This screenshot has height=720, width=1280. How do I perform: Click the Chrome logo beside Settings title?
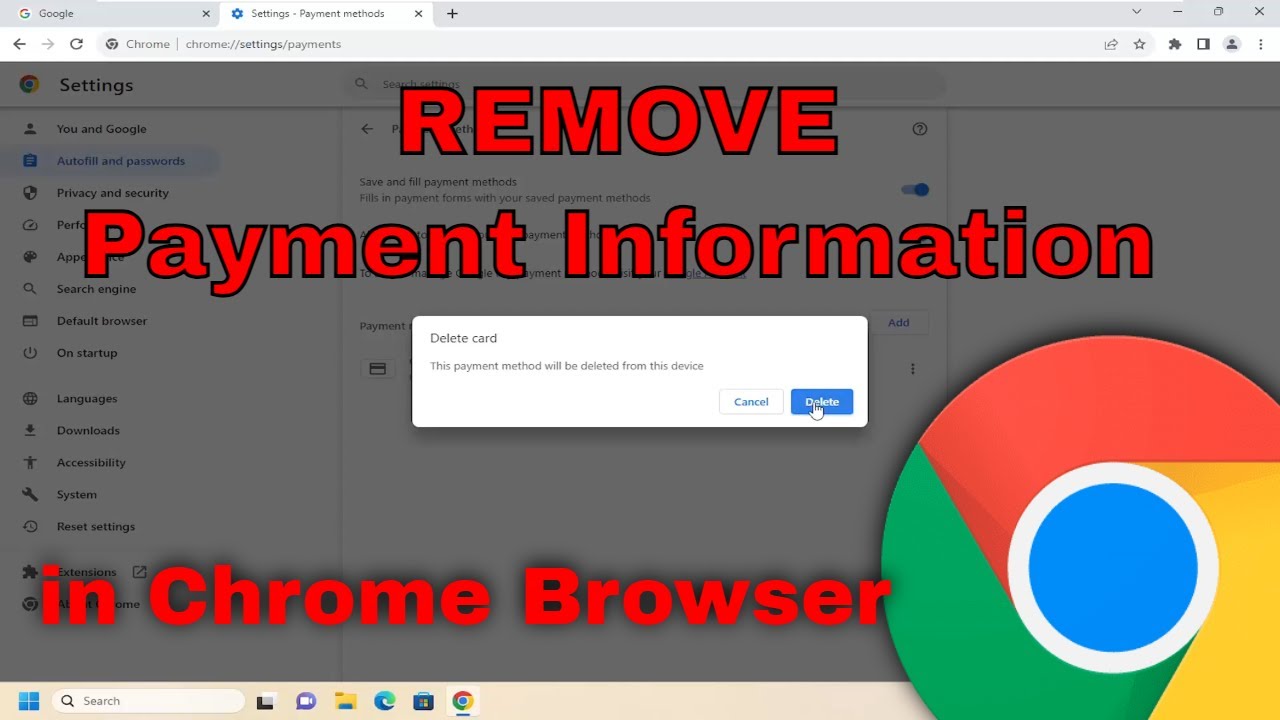click(29, 85)
